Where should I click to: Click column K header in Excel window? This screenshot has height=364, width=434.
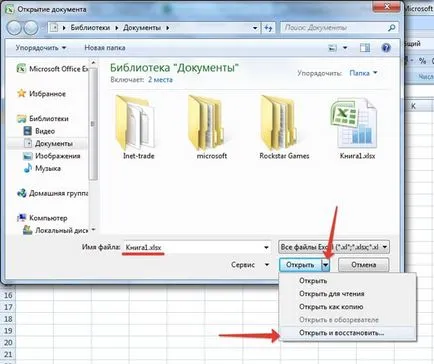tap(413, 106)
